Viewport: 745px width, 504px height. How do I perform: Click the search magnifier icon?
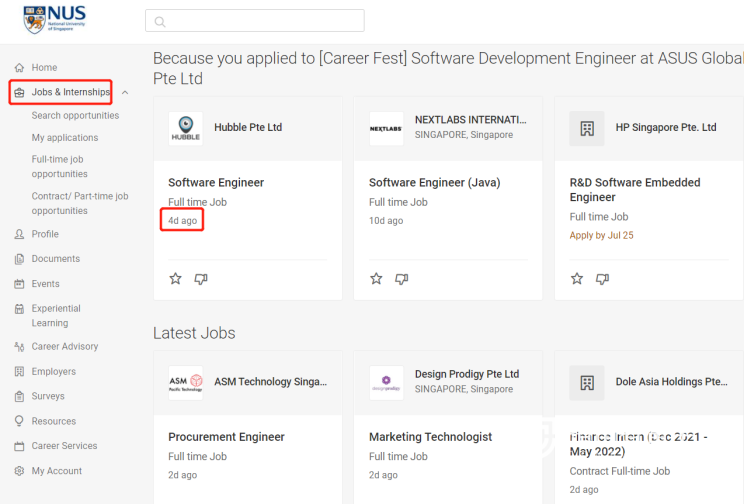click(160, 22)
